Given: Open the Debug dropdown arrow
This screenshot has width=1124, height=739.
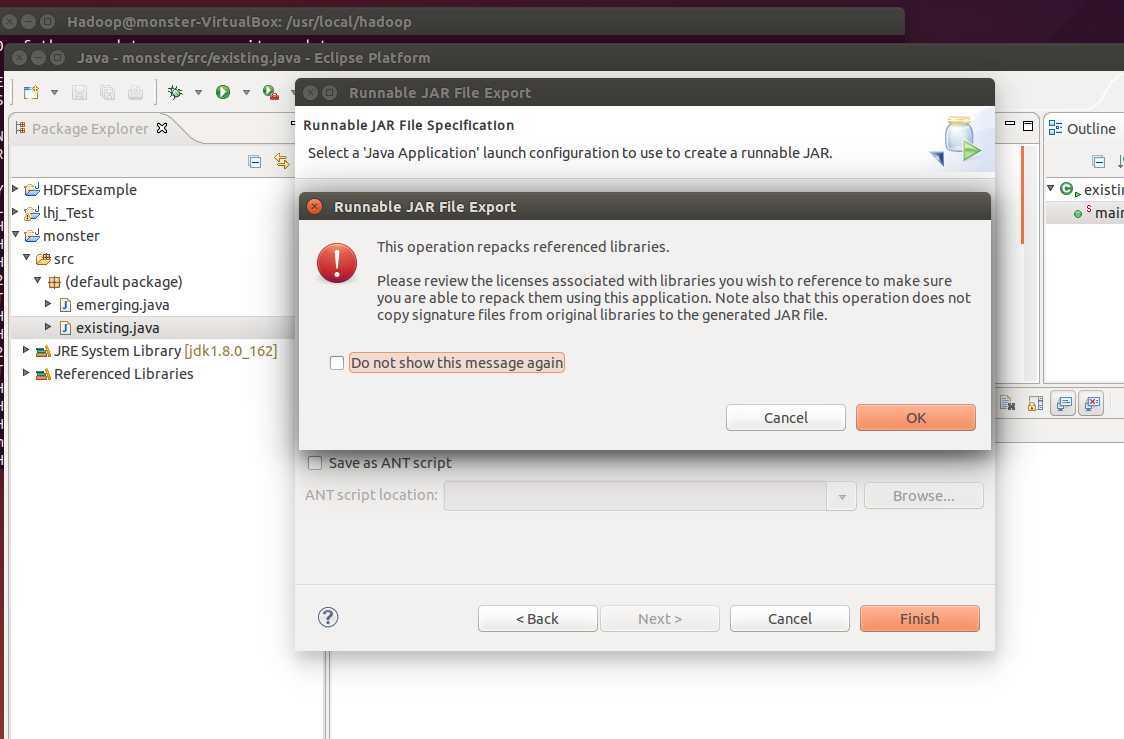Looking at the screenshot, I should click(198, 92).
